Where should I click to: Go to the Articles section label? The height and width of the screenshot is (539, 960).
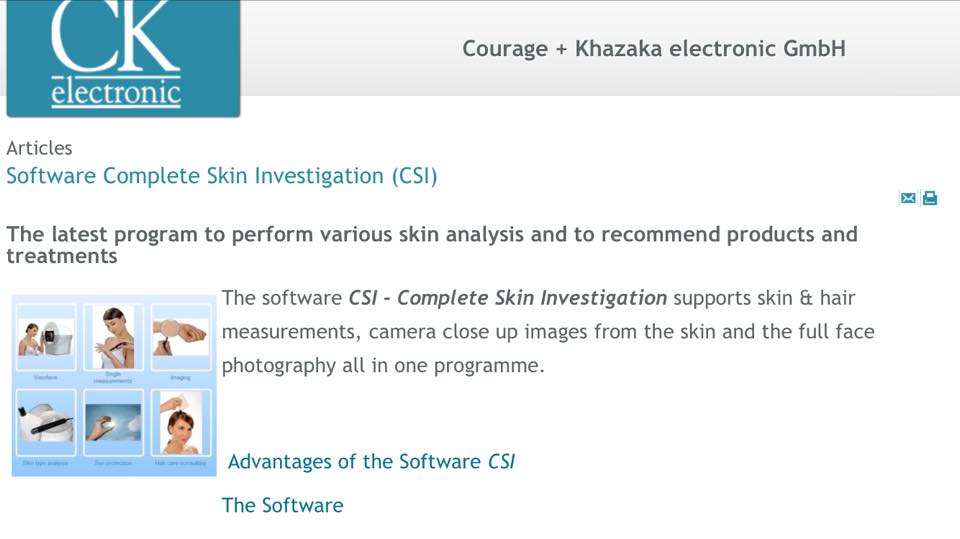pyautogui.click(x=39, y=148)
